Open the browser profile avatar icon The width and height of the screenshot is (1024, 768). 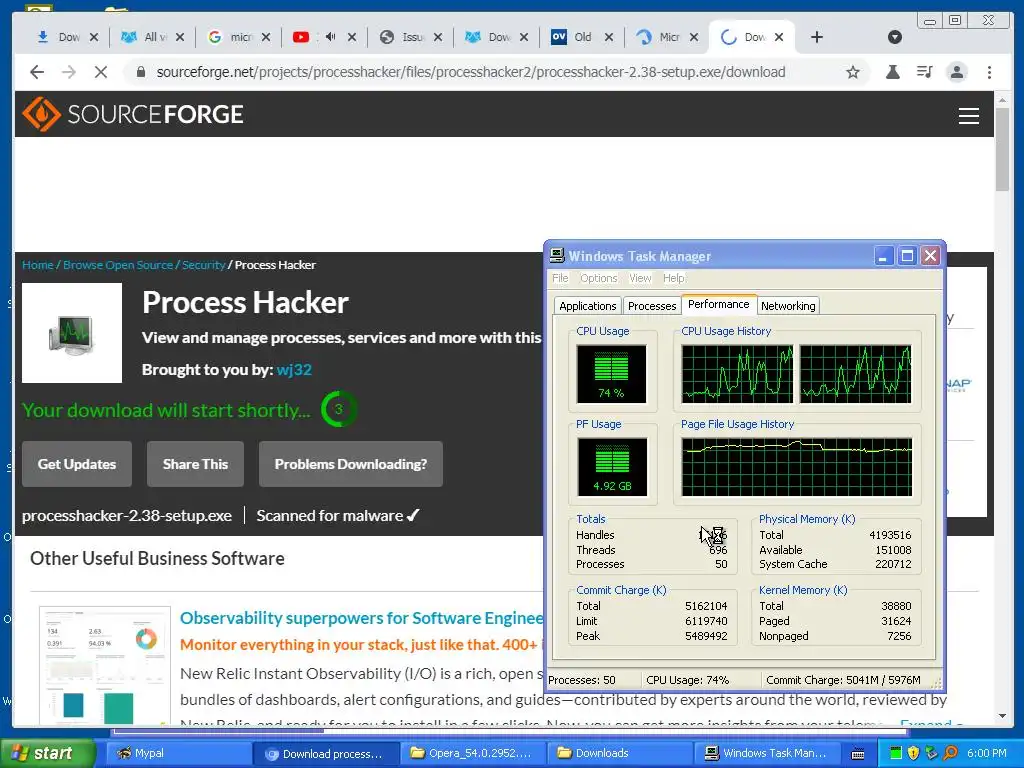[957, 72]
